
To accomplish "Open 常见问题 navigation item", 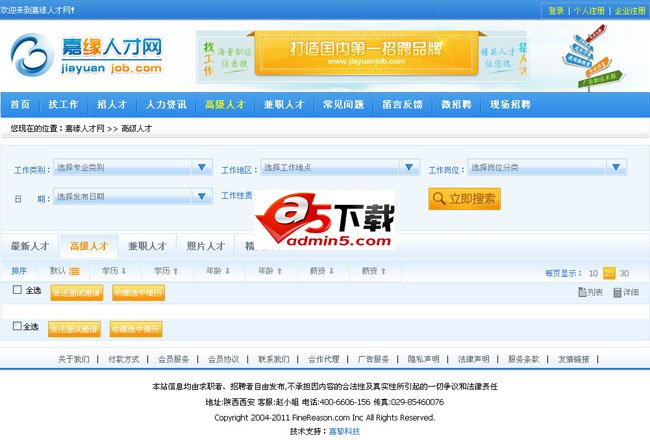I will (x=343, y=105).
